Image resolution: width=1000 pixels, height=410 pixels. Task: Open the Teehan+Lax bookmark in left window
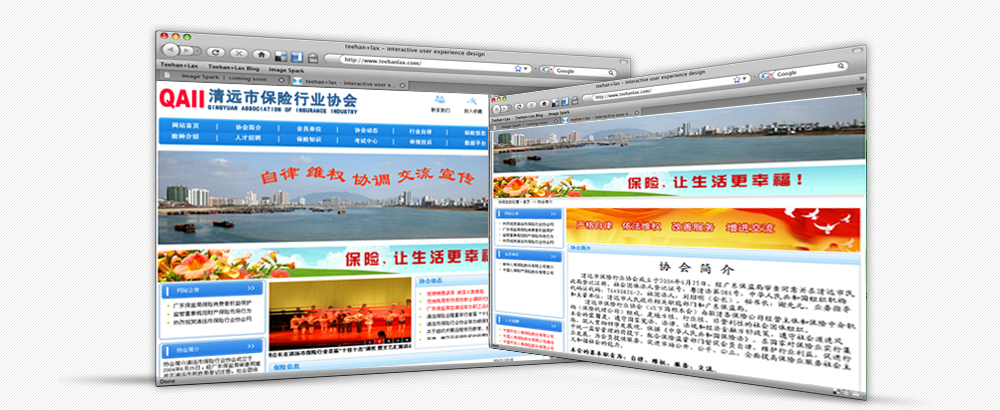pyautogui.click(x=179, y=66)
